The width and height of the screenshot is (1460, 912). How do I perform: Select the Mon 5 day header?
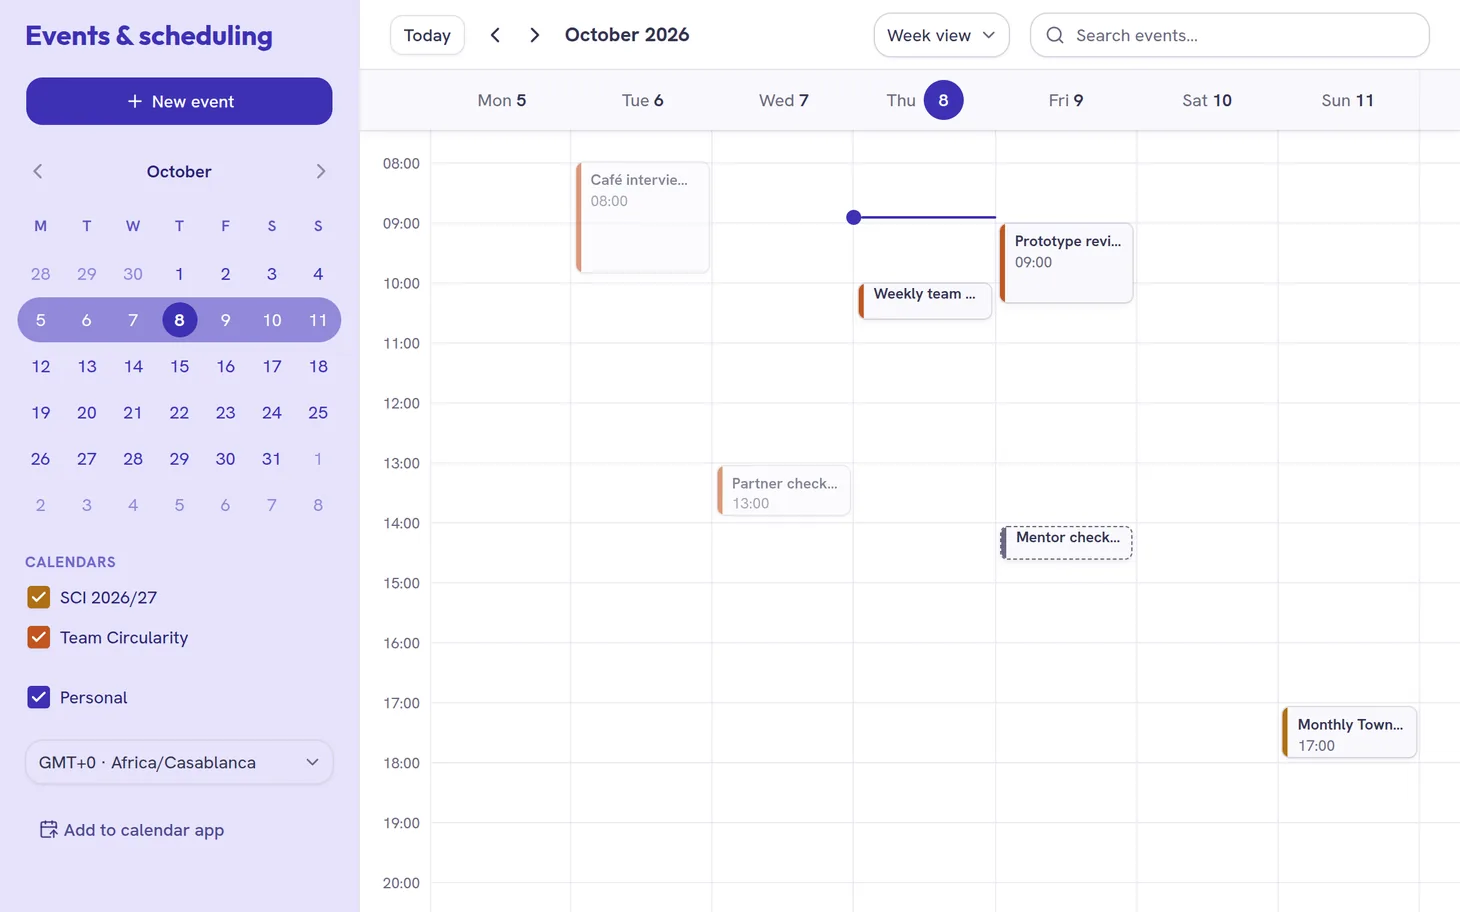tap(502, 100)
